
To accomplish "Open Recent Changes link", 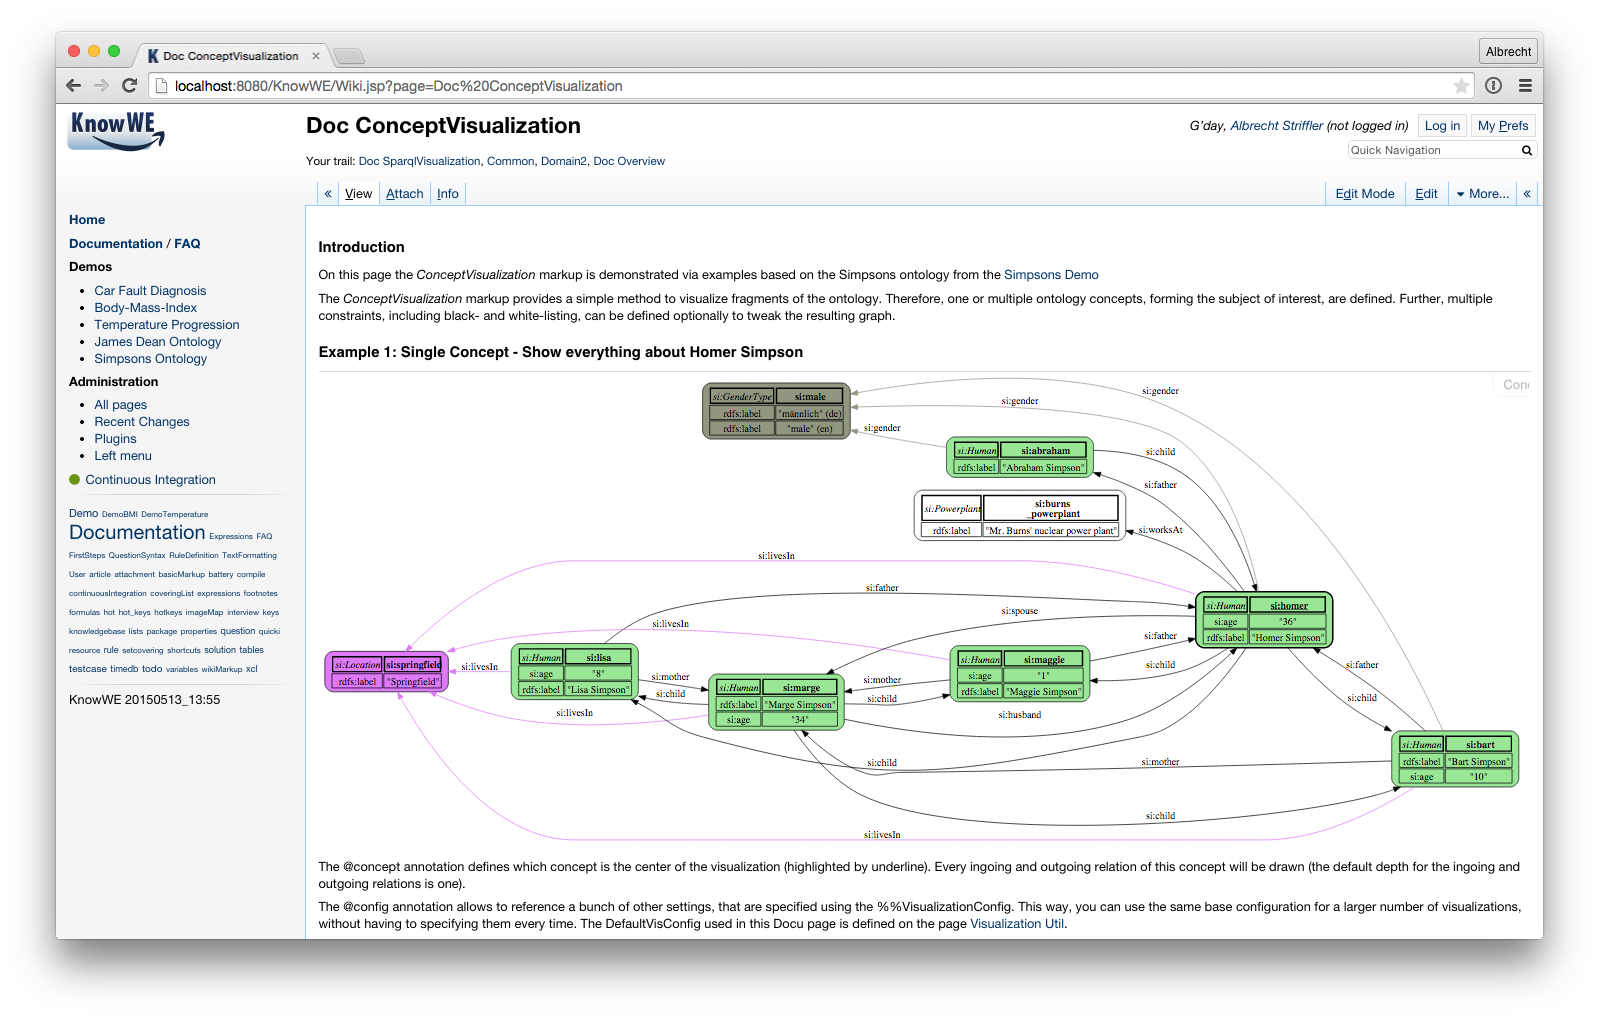I will pos(142,422).
